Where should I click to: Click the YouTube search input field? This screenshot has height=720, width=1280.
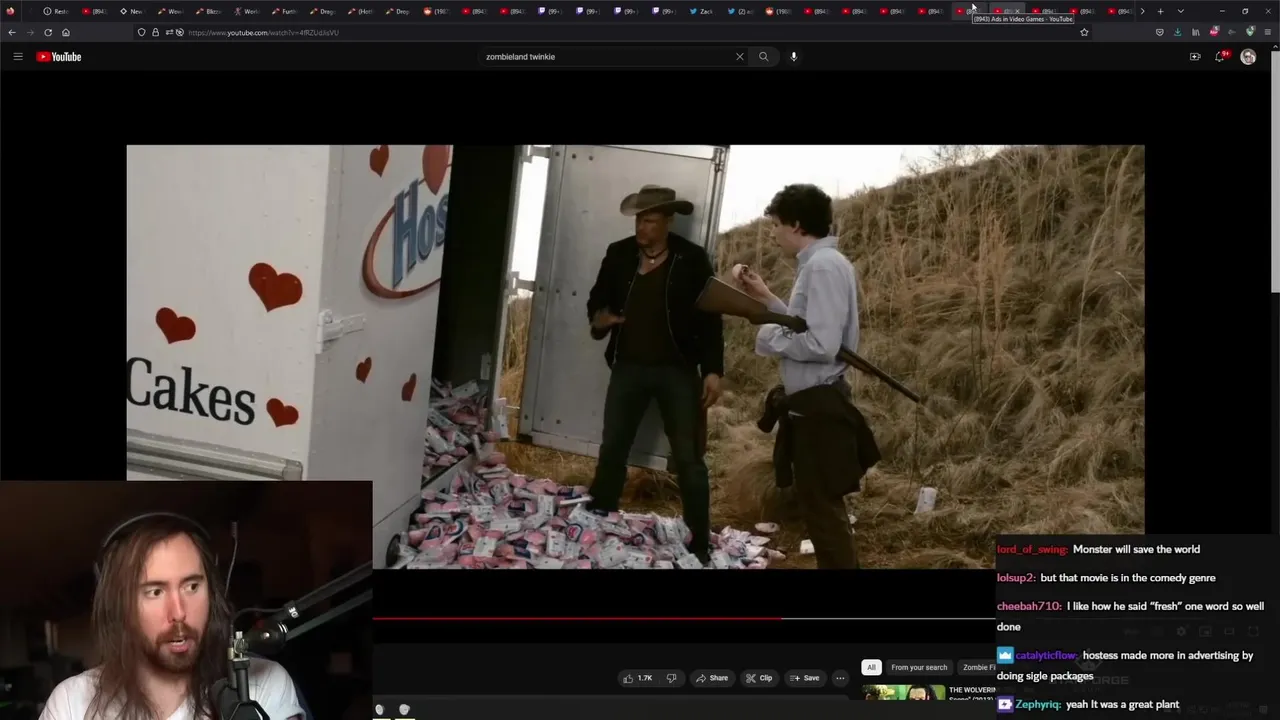click(608, 57)
